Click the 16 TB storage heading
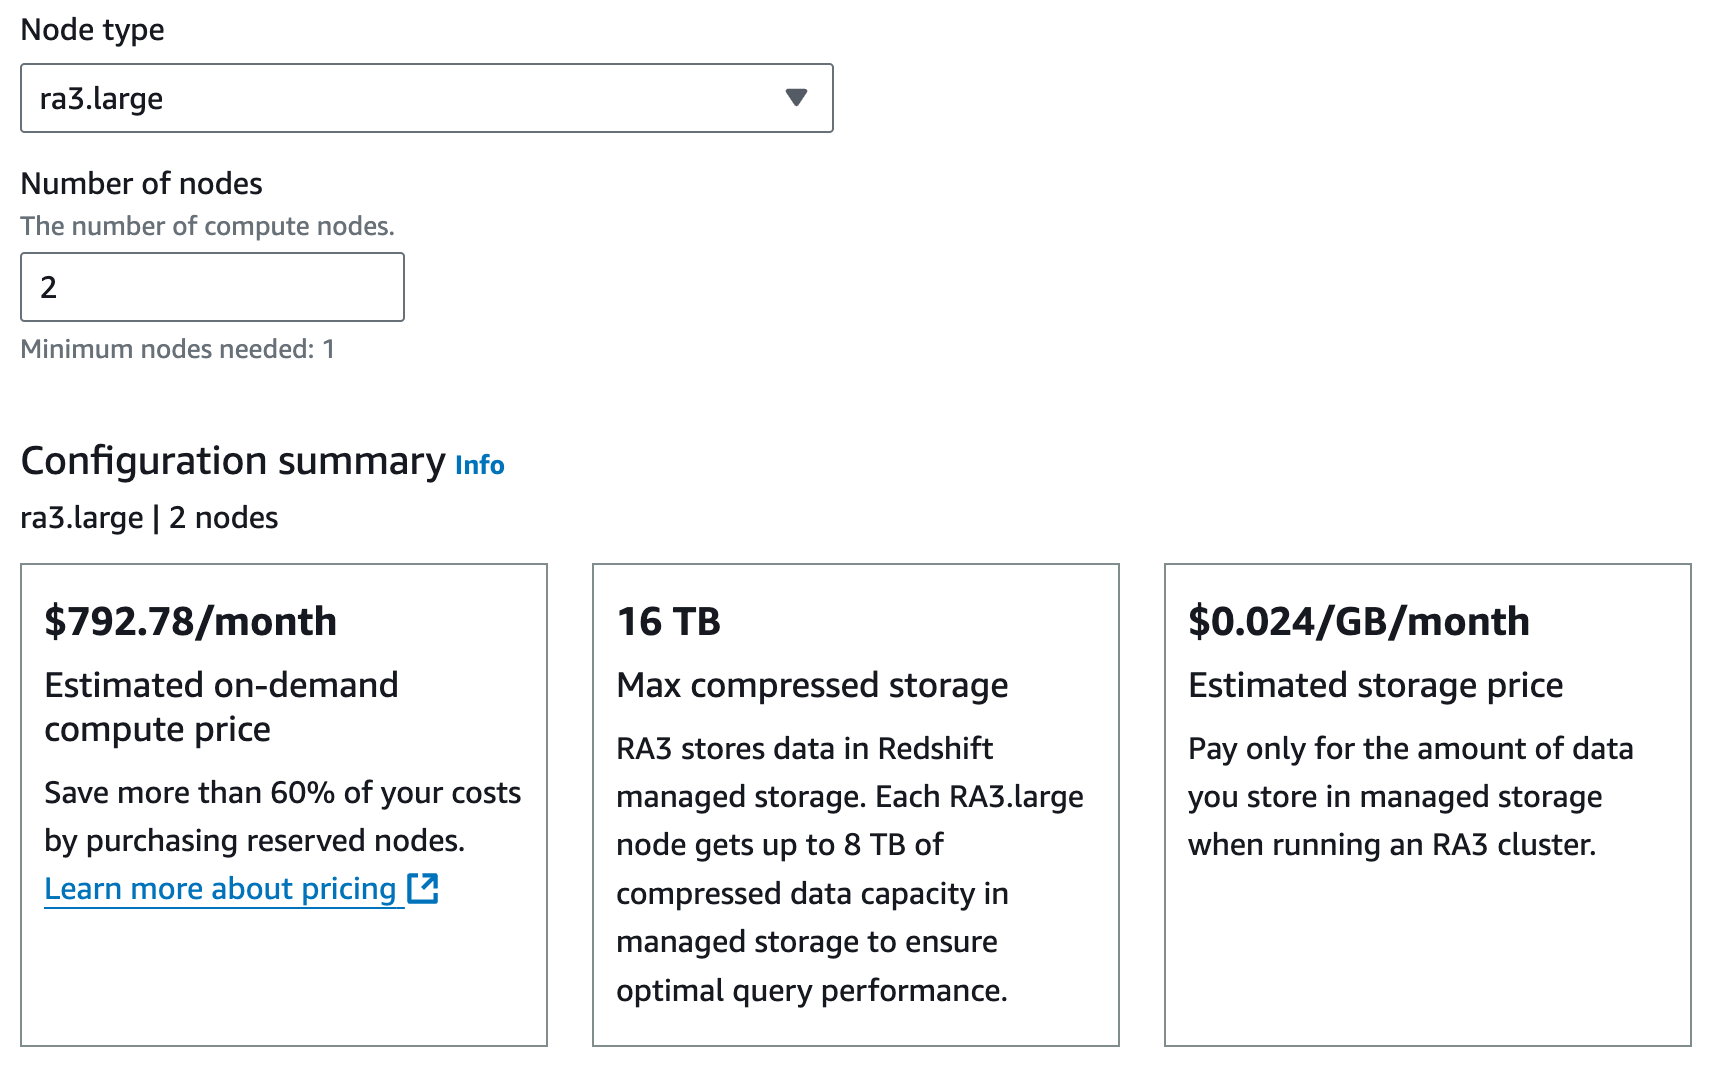Image resolution: width=1712 pixels, height=1076 pixels. pyautogui.click(x=668, y=621)
